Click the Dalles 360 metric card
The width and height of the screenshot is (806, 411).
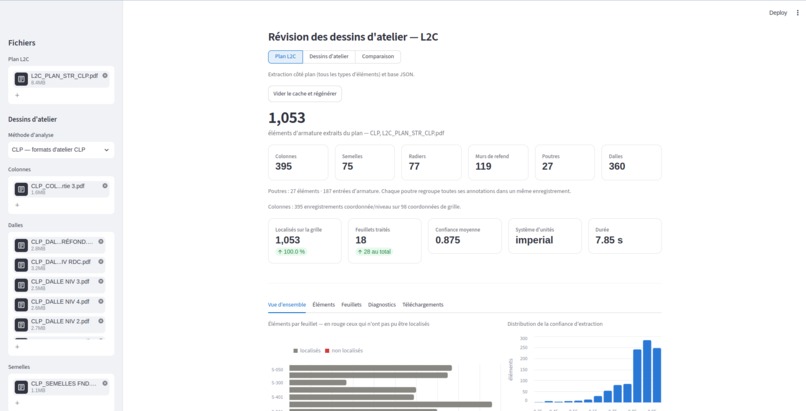point(632,162)
